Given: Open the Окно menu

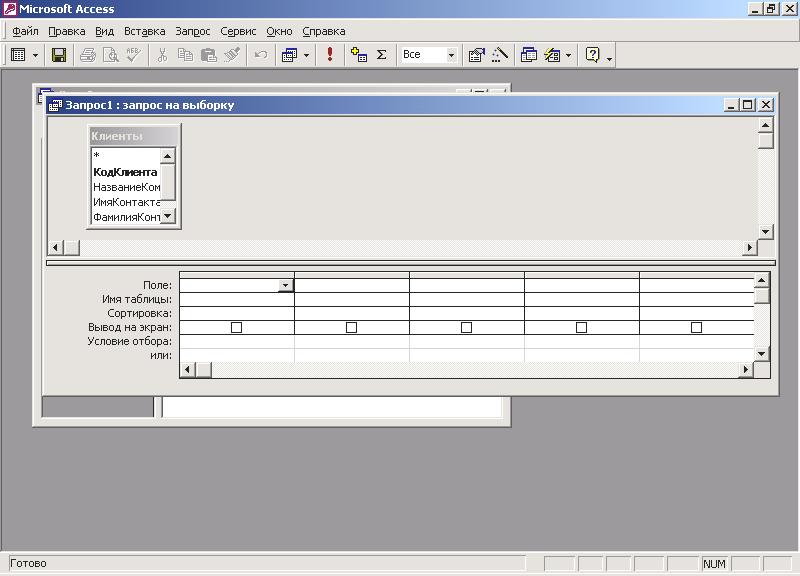Looking at the screenshot, I should click(279, 32).
